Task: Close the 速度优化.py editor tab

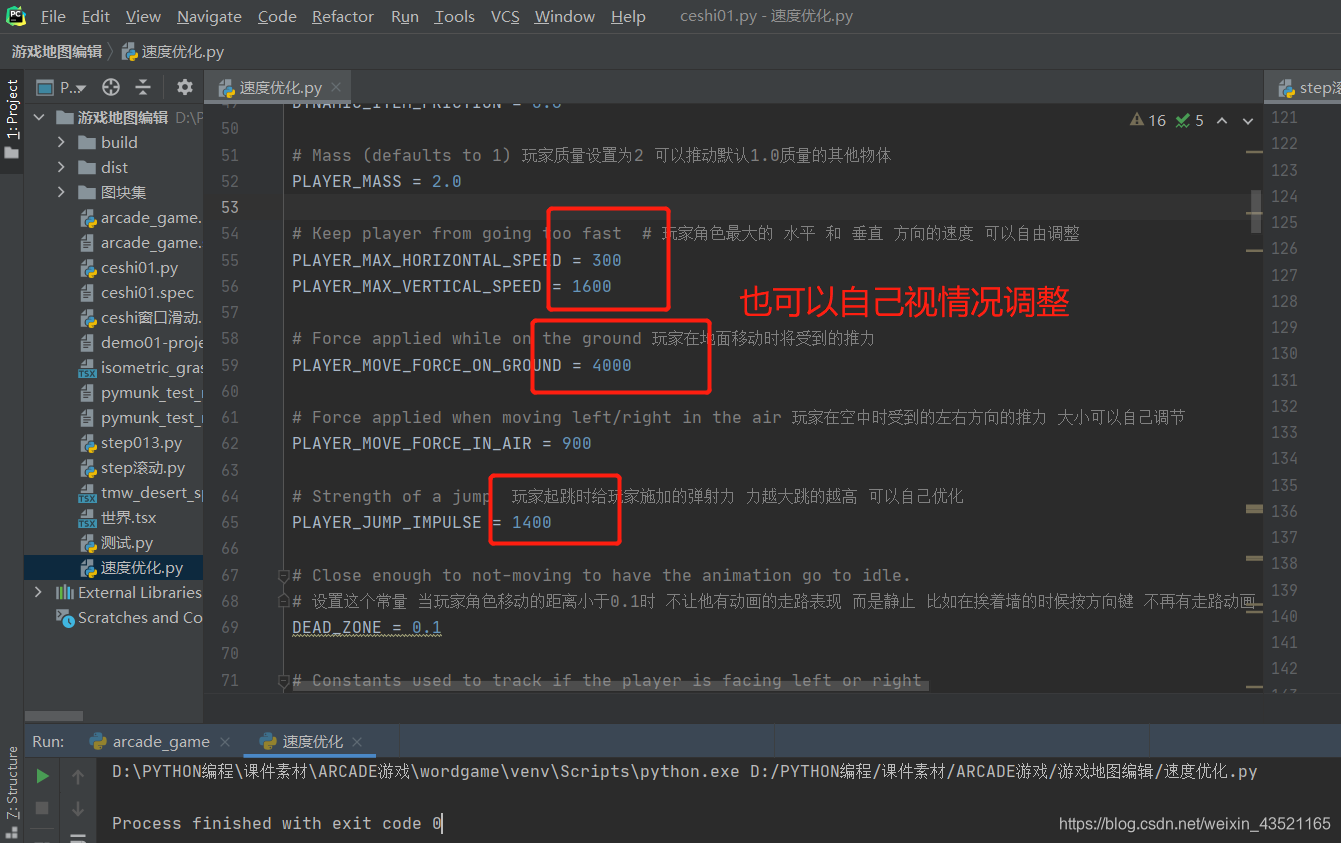Action: point(337,88)
